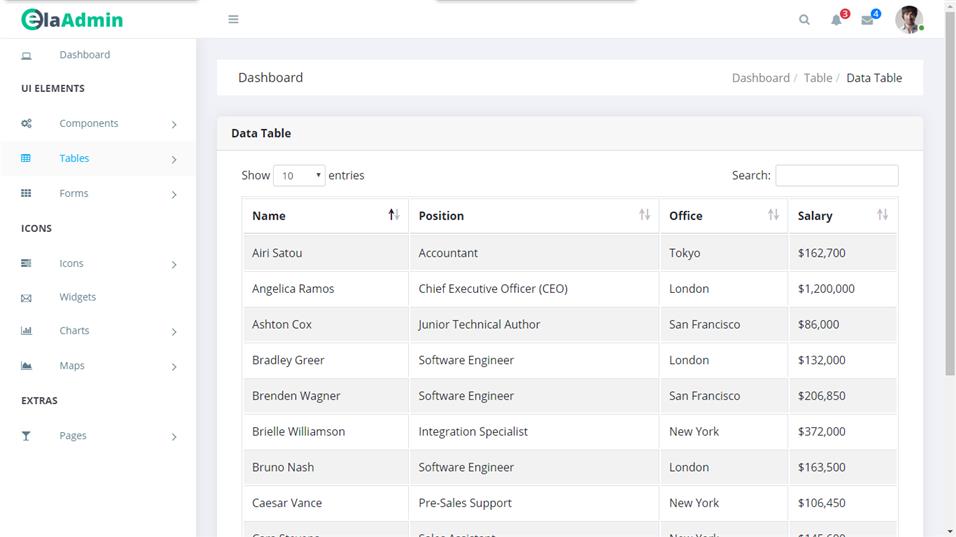The image size is (956, 537).
Task: Select Tables in the sidebar menu
Action: click(74, 158)
